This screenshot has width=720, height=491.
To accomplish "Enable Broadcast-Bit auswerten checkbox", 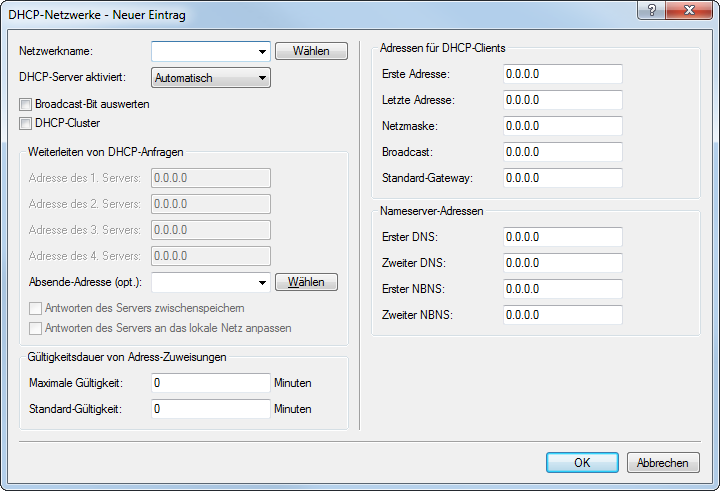I will click(26, 103).
